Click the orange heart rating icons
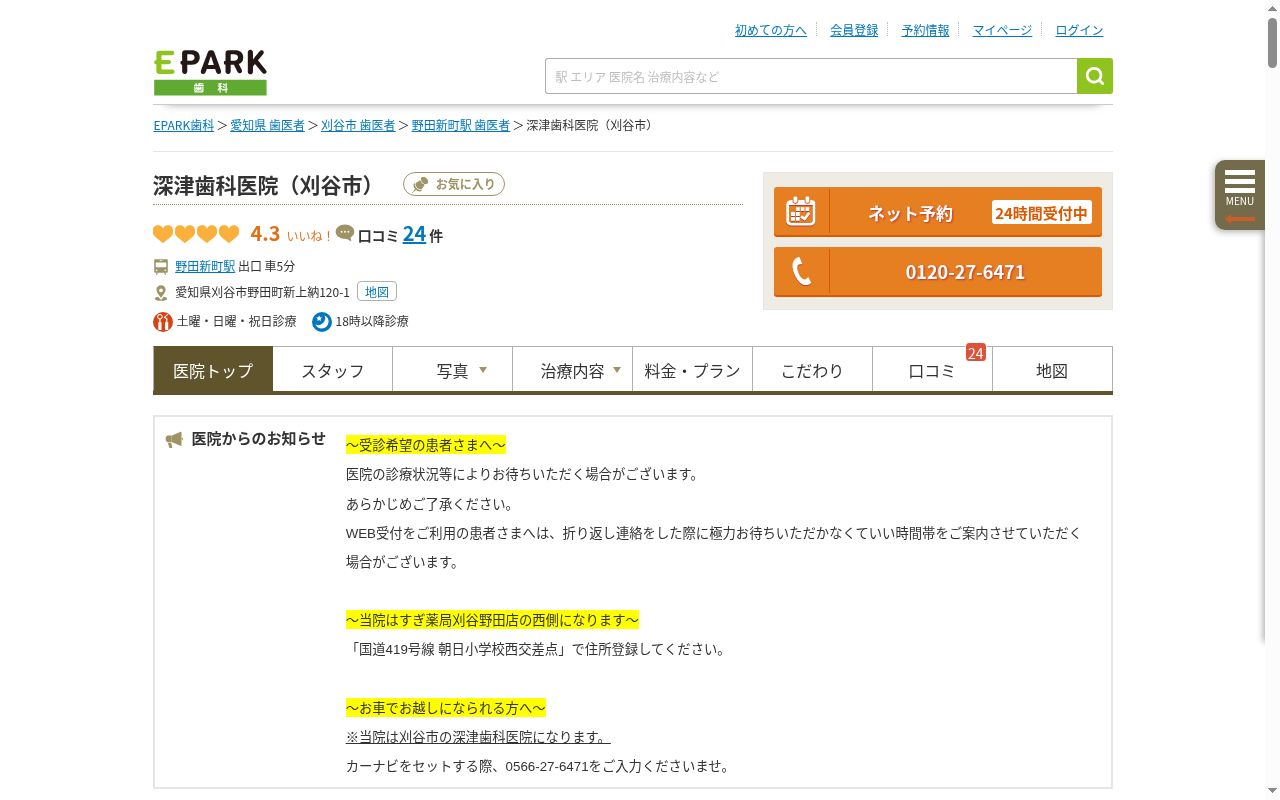This screenshot has height=800, width=1280. coord(196,234)
